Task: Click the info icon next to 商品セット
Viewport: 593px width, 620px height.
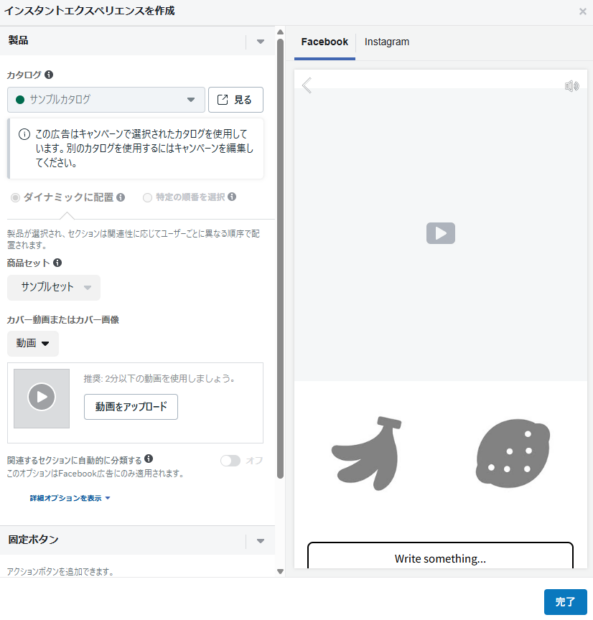Action: pos(57,263)
